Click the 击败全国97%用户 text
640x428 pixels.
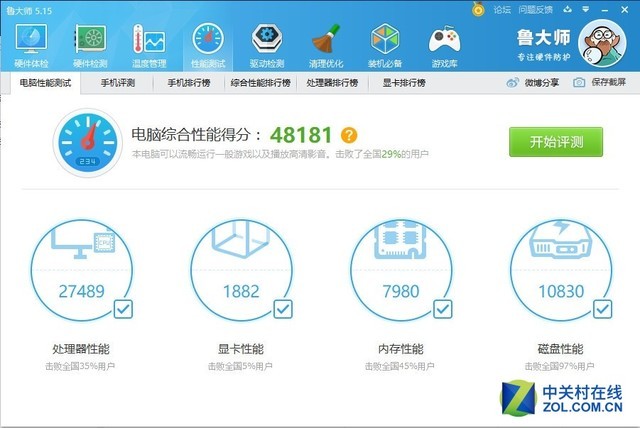click(x=560, y=366)
